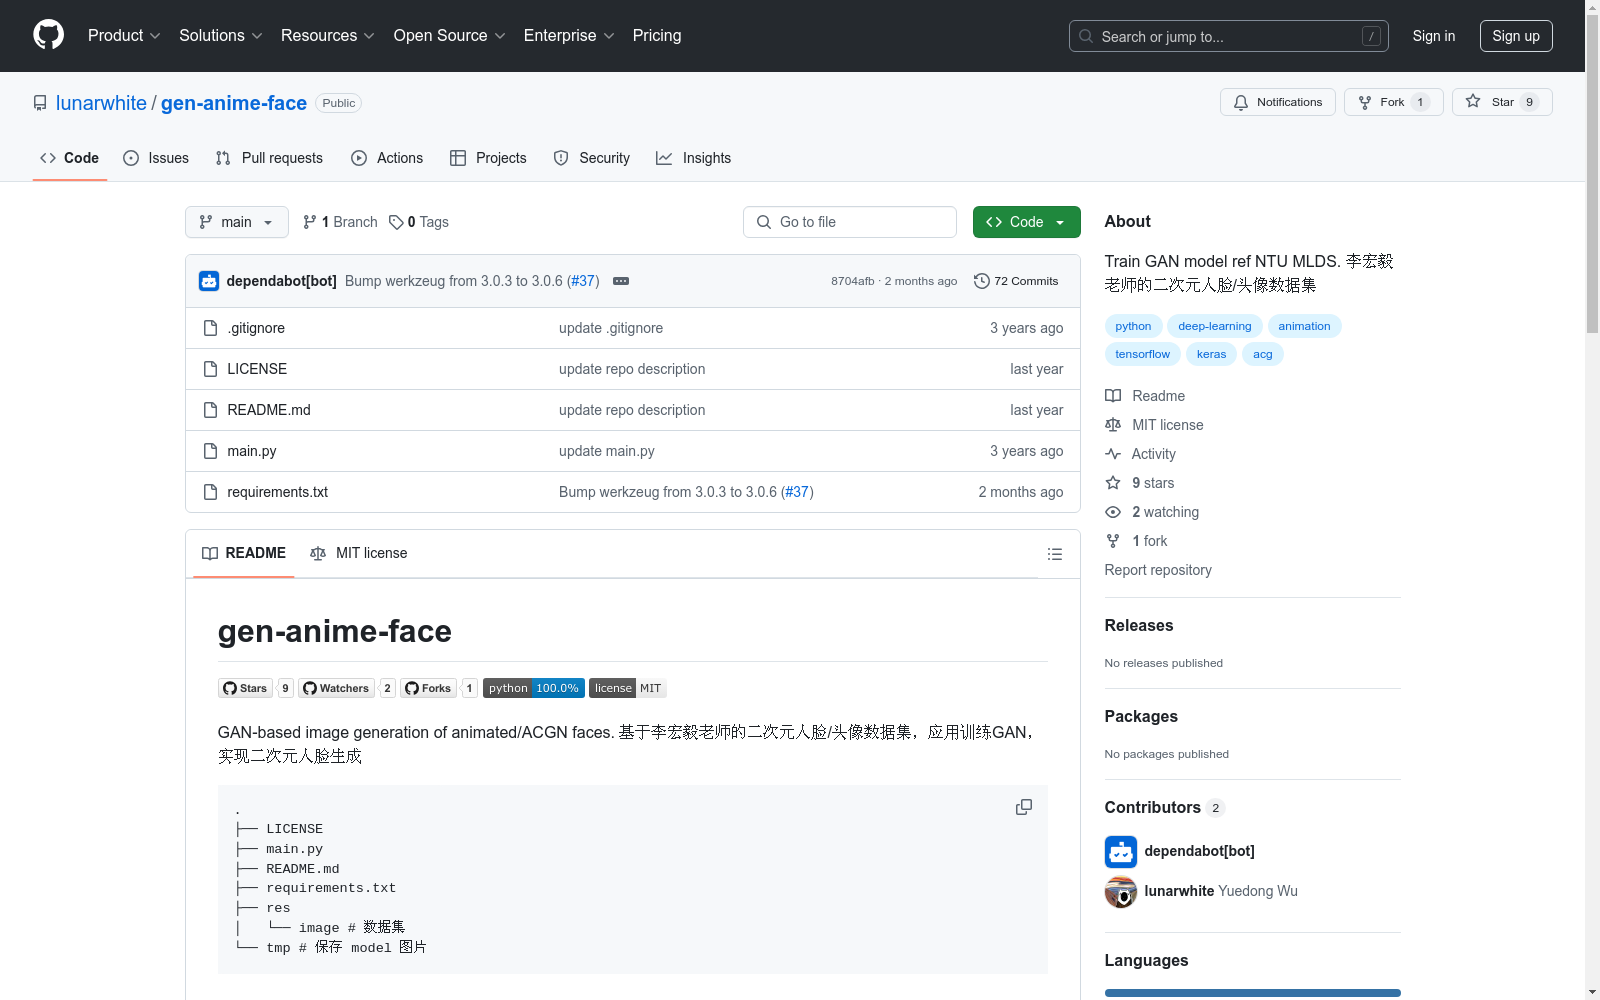This screenshot has height=1000, width=1600.
Task: Click the dependabot[bot] contributor avatar
Action: [1121, 852]
